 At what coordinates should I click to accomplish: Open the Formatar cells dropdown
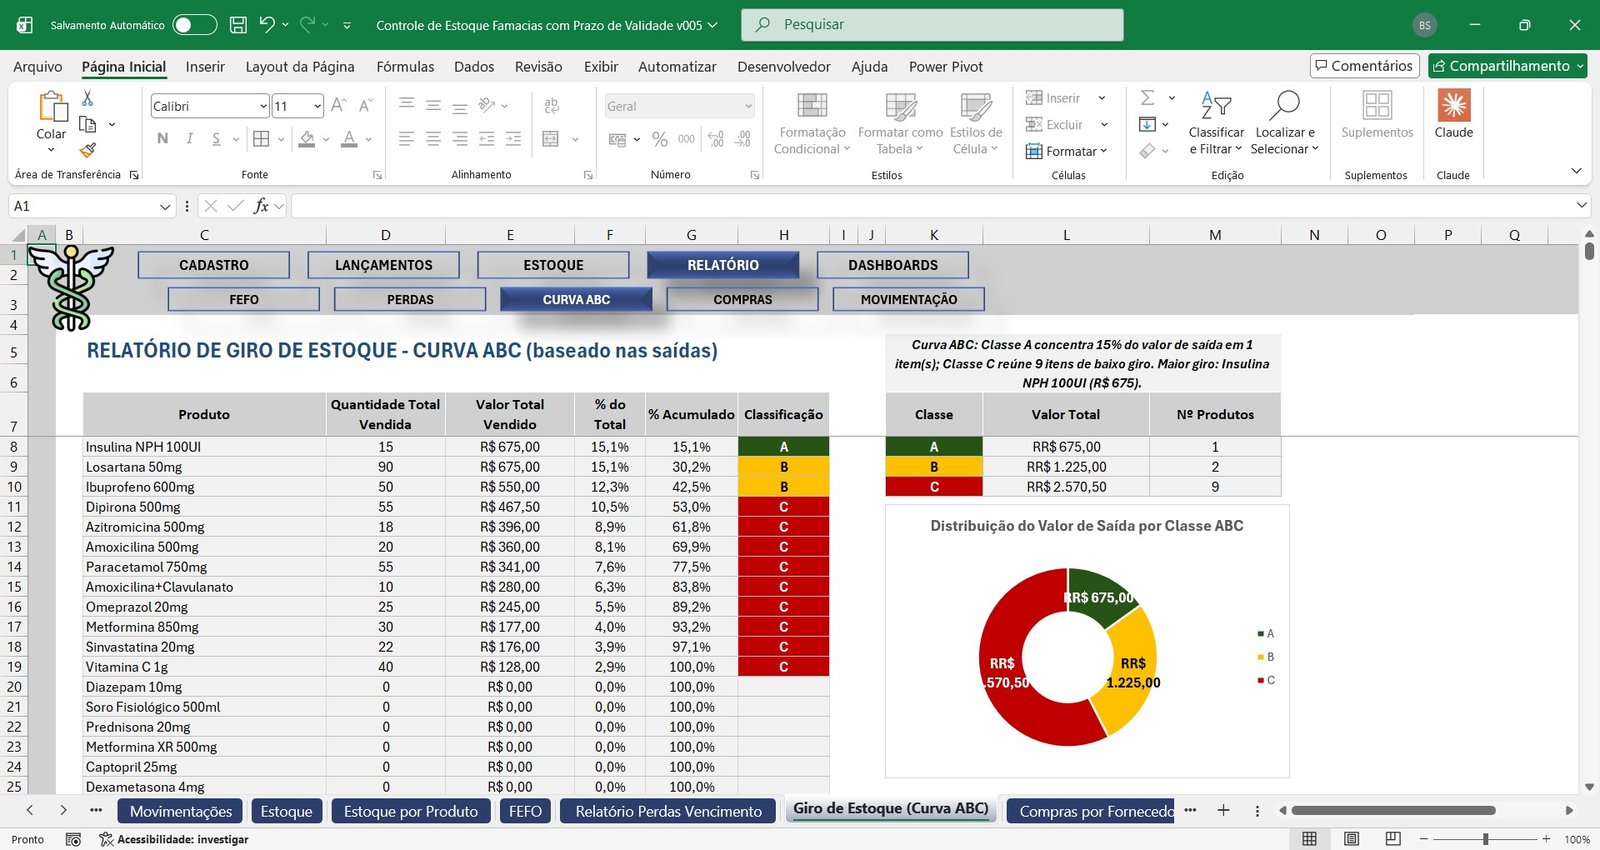point(1067,151)
